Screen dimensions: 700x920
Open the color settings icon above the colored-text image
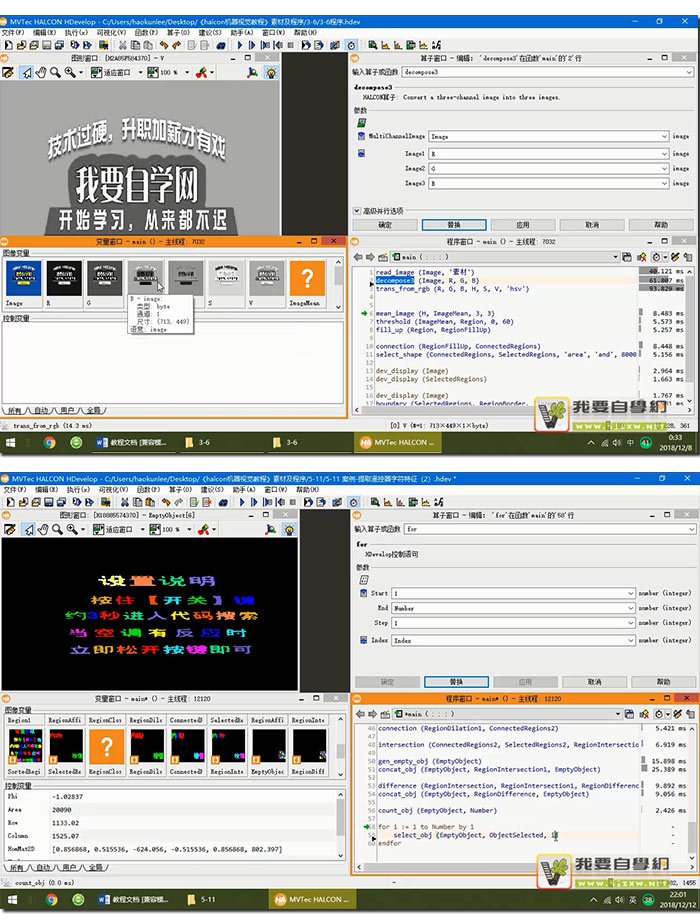(204, 529)
